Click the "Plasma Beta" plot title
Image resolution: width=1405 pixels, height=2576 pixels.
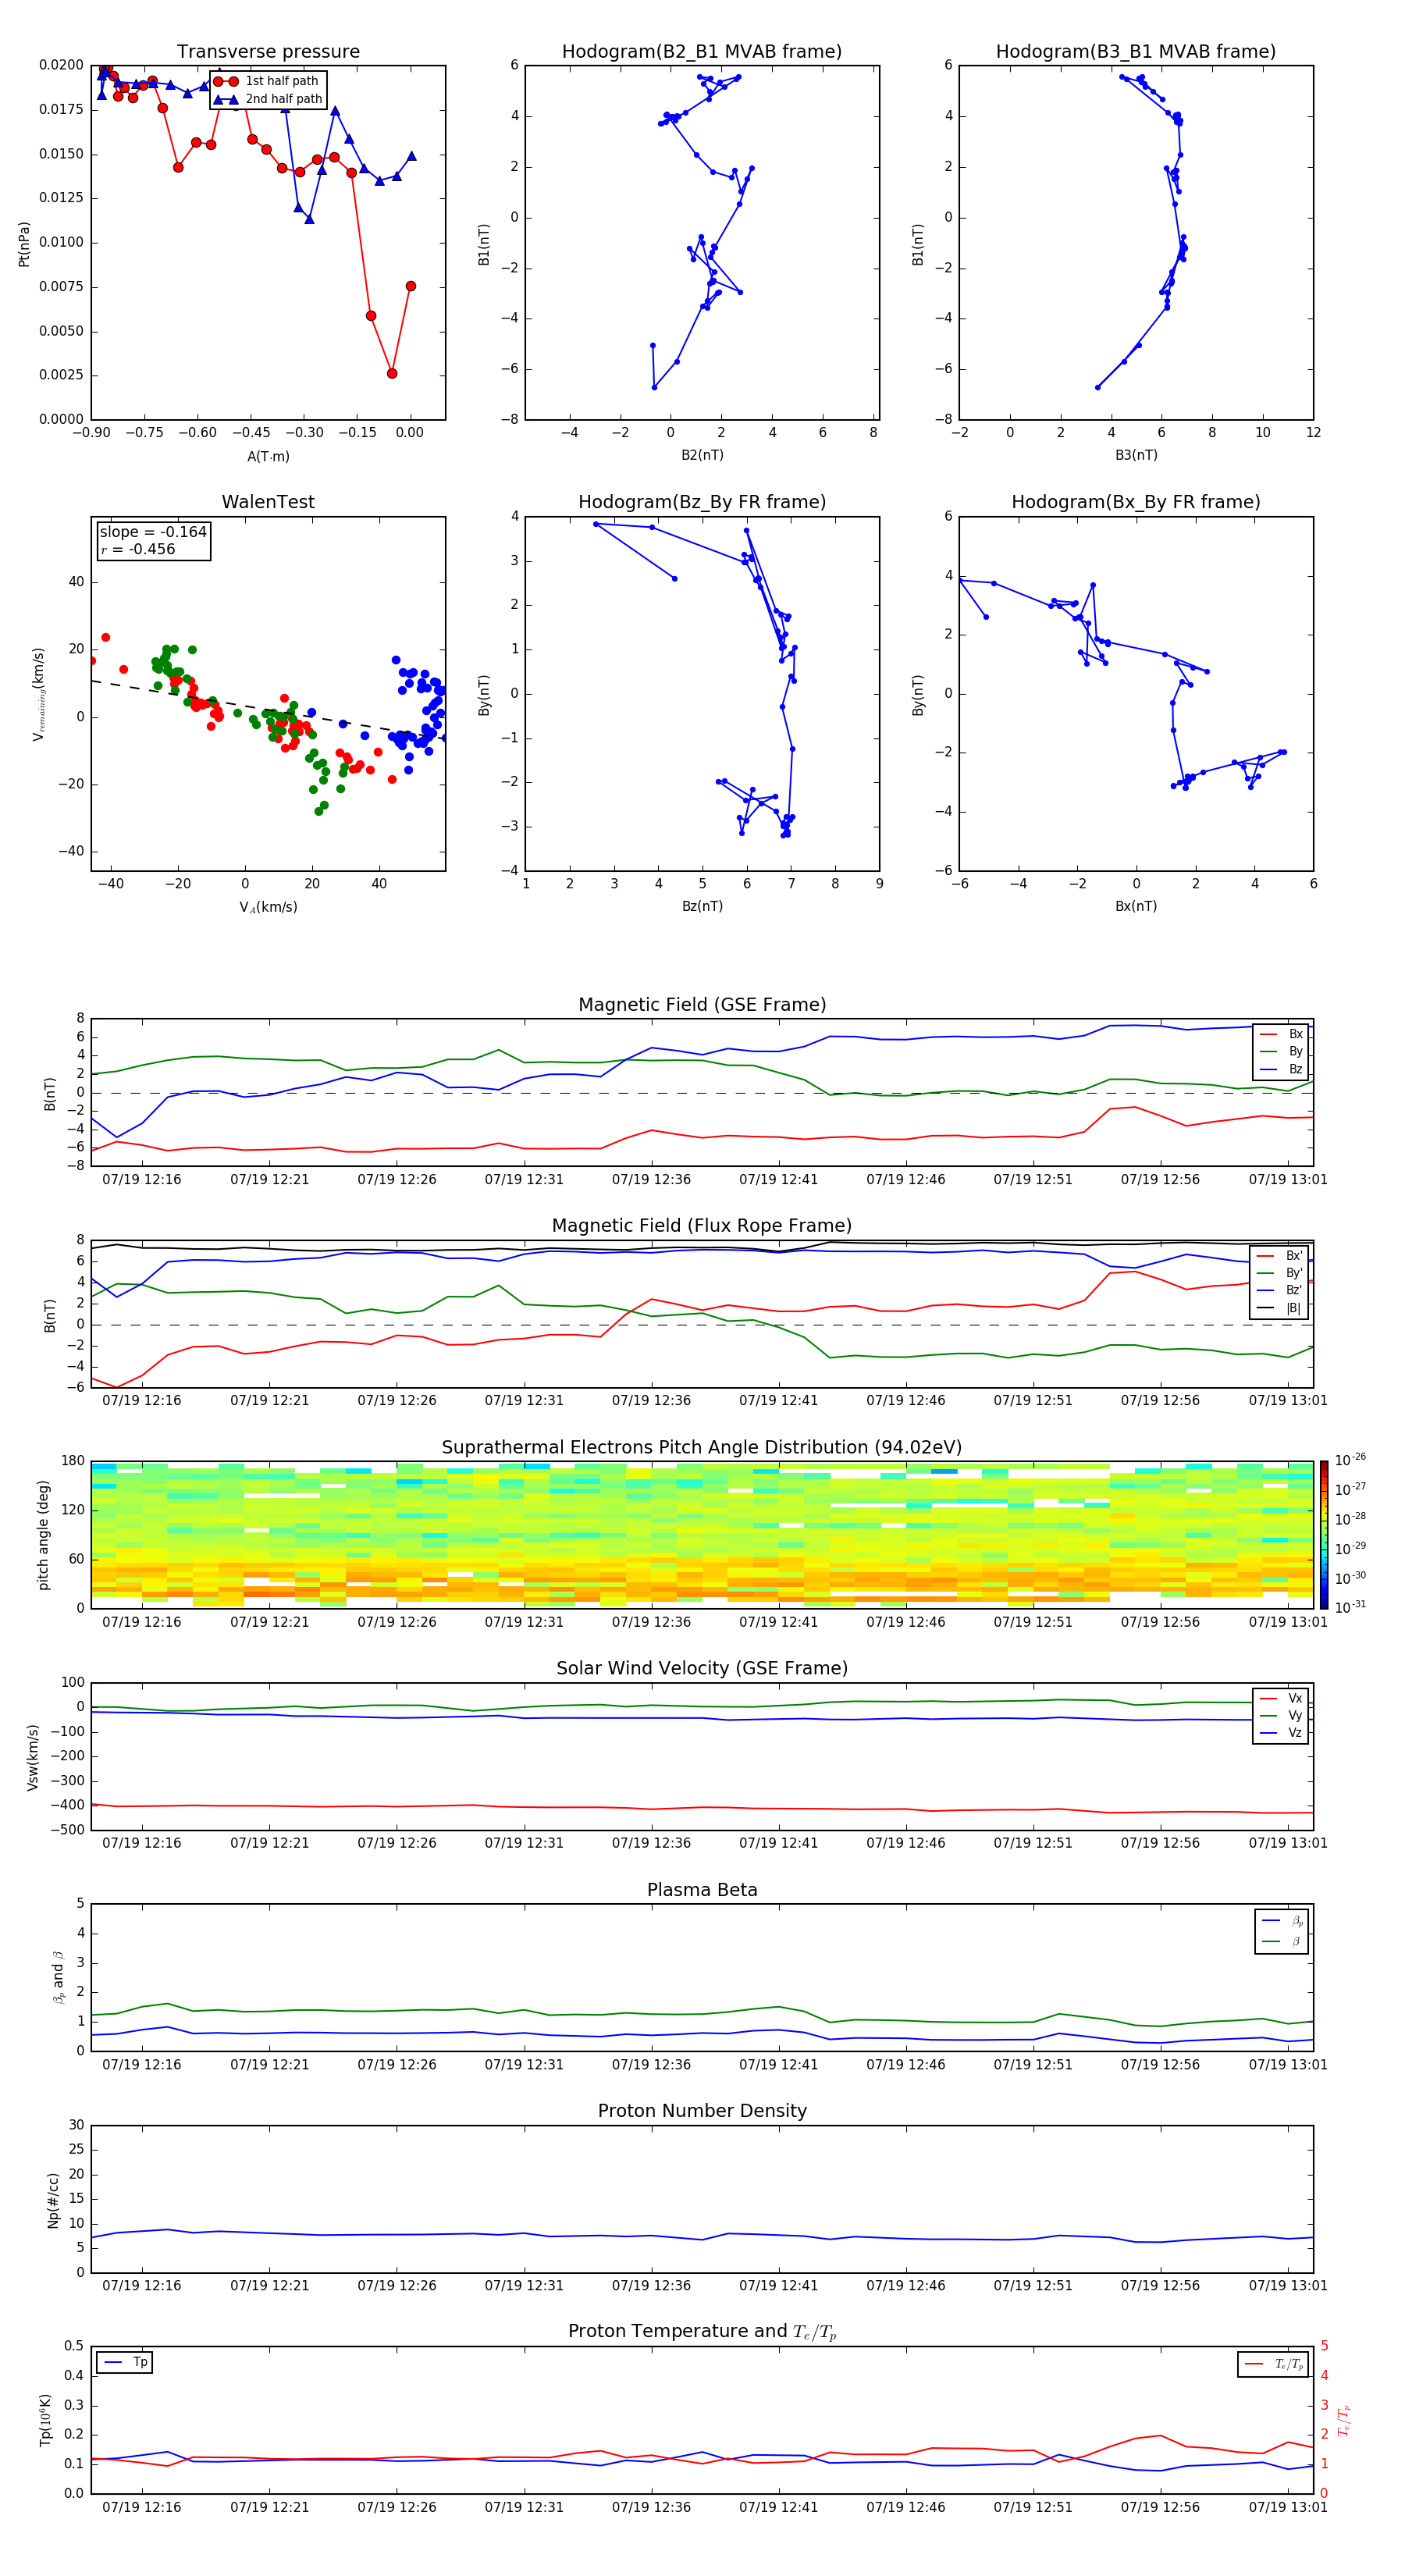pyautogui.click(x=702, y=1891)
